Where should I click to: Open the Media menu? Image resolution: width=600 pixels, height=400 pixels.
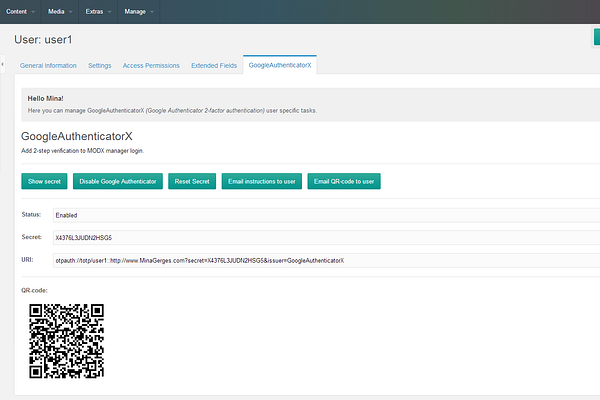[x=60, y=11]
